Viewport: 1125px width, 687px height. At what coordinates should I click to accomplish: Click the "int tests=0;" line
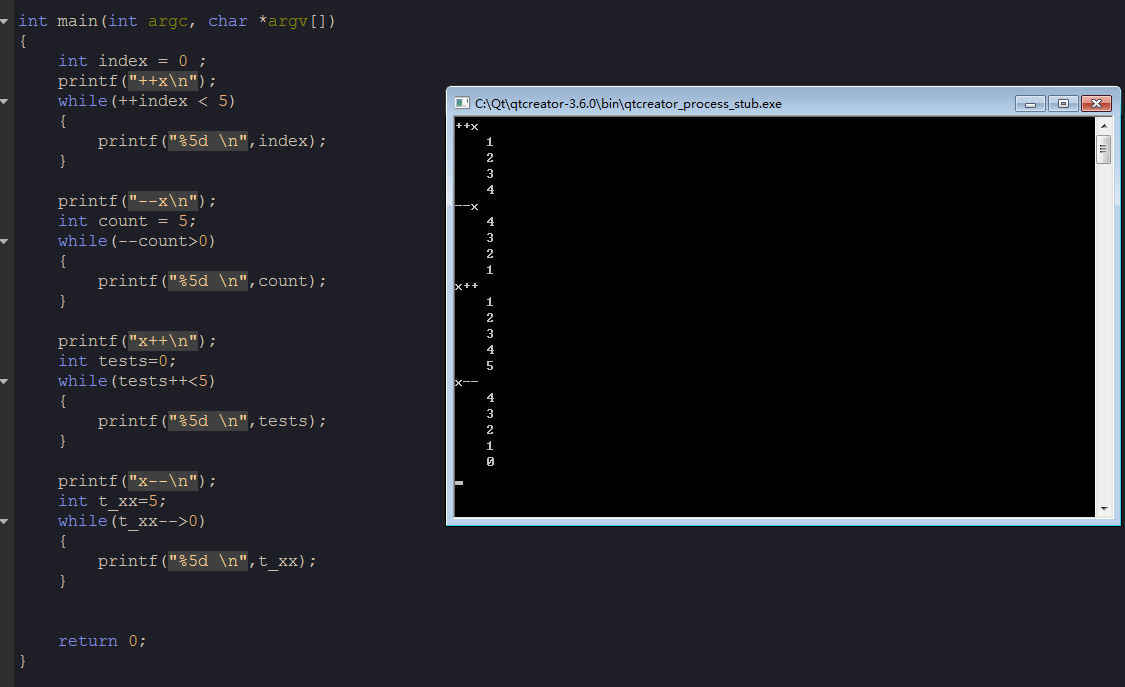coord(117,361)
